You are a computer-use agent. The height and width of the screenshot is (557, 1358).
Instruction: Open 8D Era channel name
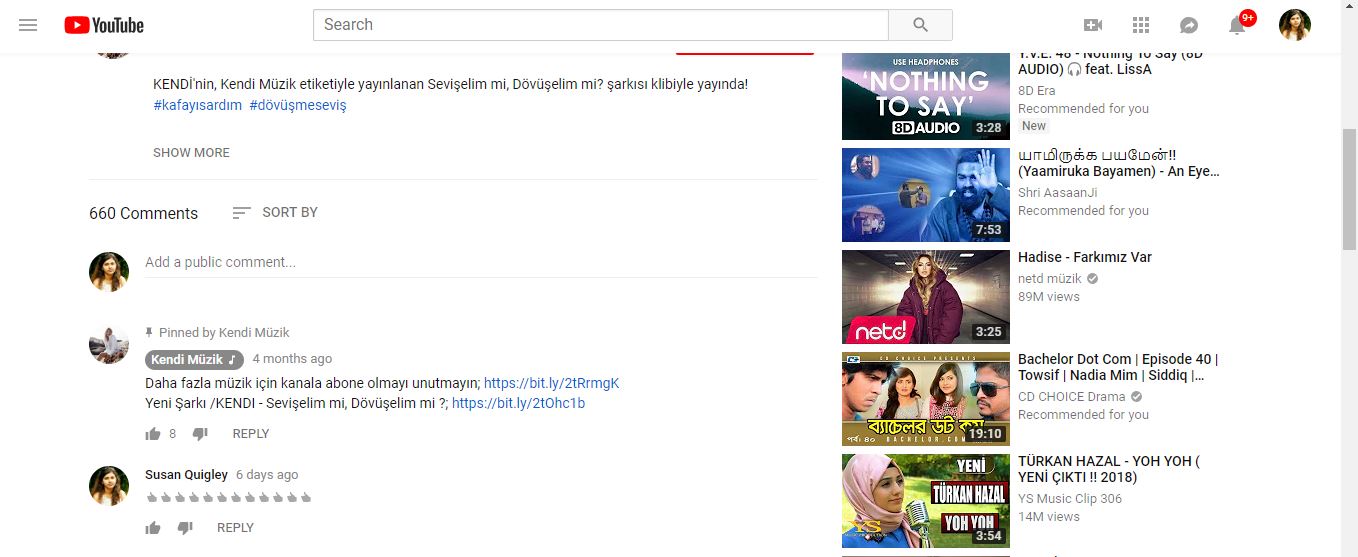pyautogui.click(x=1038, y=91)
